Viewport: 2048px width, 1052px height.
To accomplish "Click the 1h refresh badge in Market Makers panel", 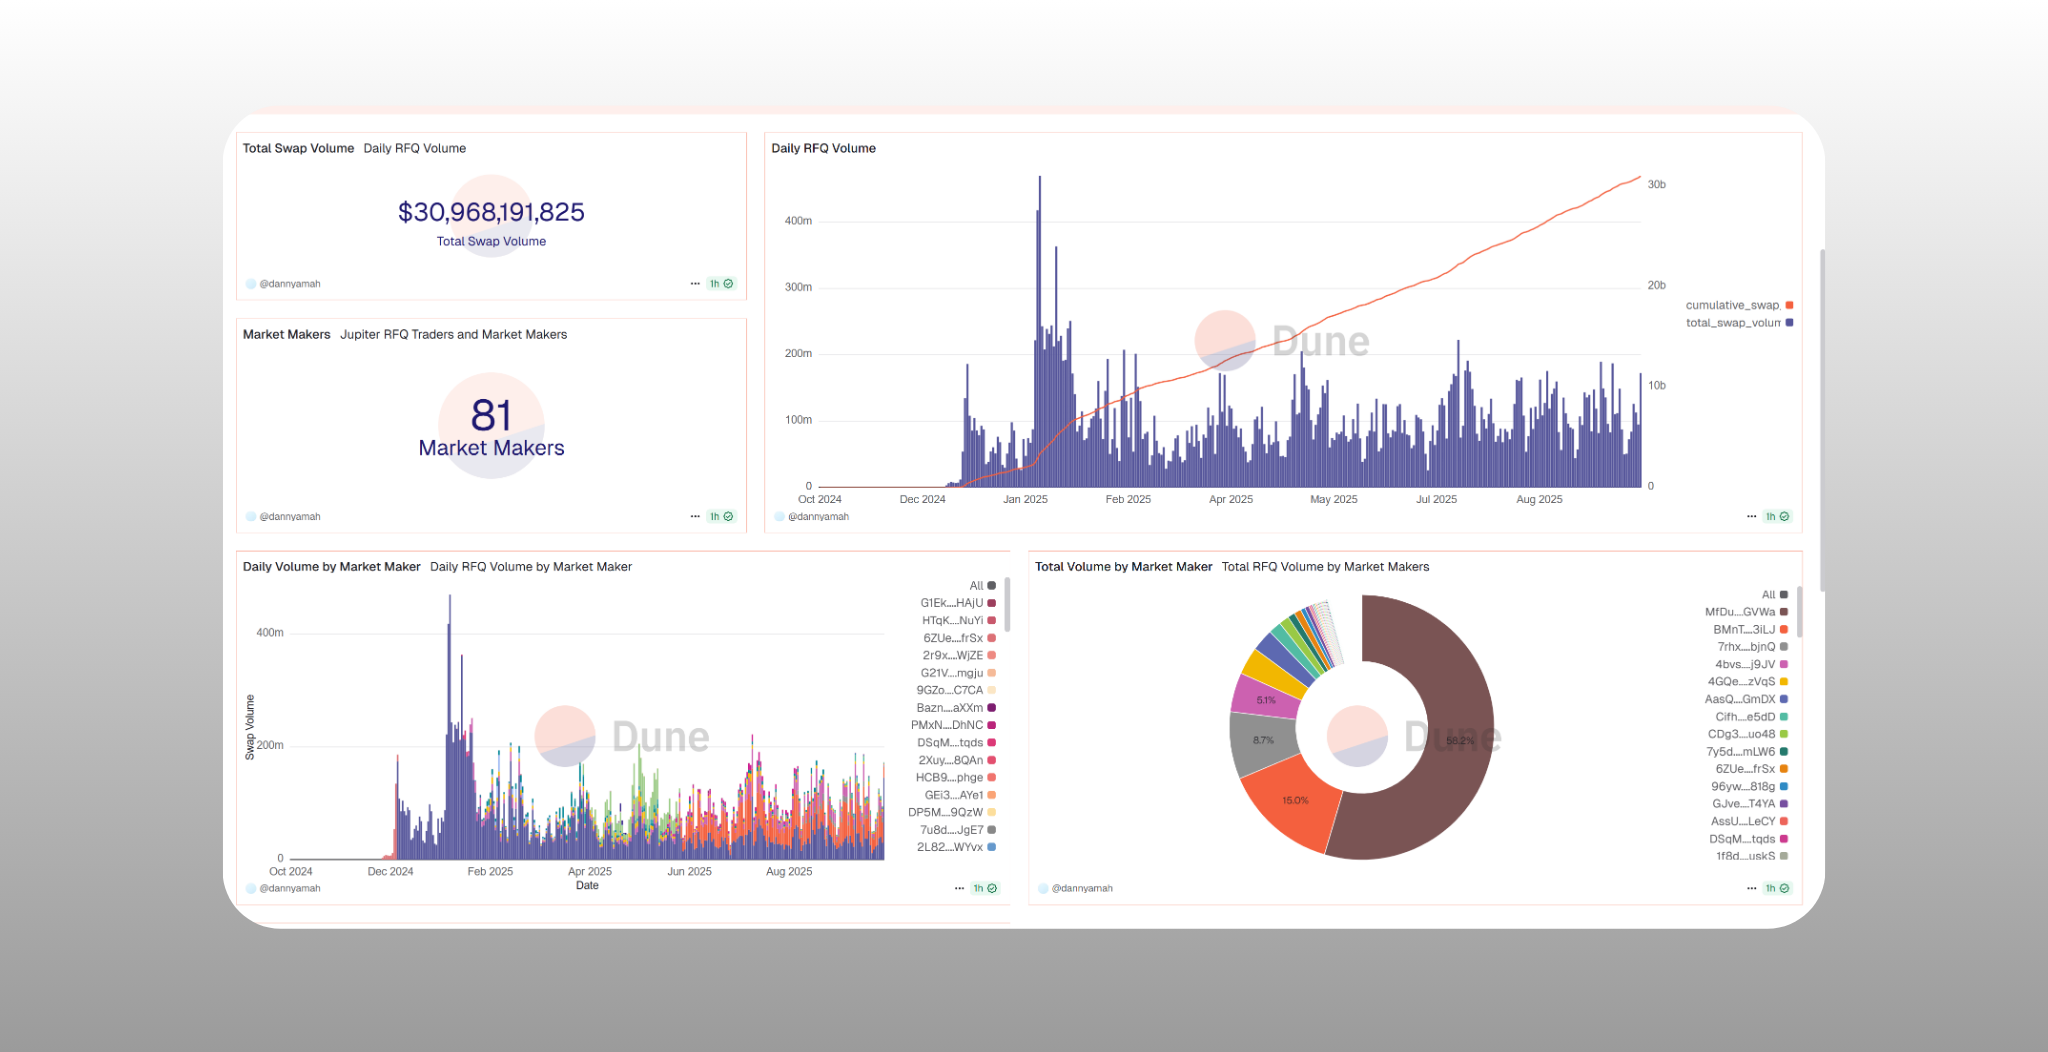I will [721, 517].
